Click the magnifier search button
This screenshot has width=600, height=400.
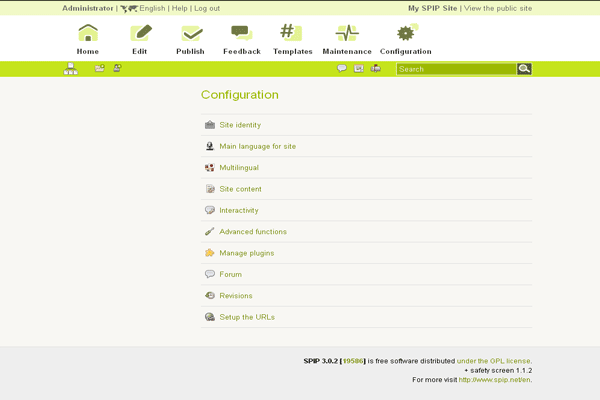[x=524, y=69]
